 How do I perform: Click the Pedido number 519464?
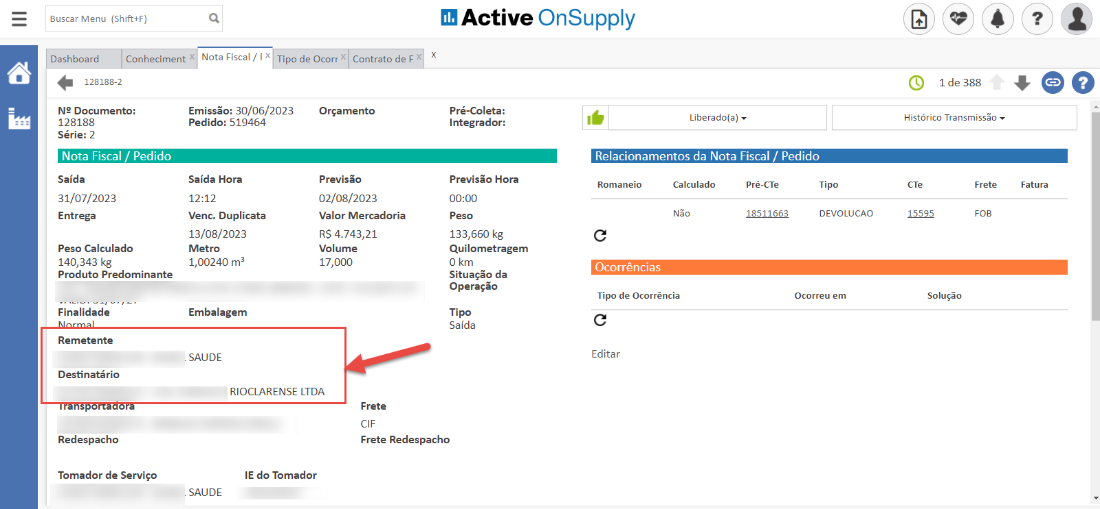tap(246, 122)
